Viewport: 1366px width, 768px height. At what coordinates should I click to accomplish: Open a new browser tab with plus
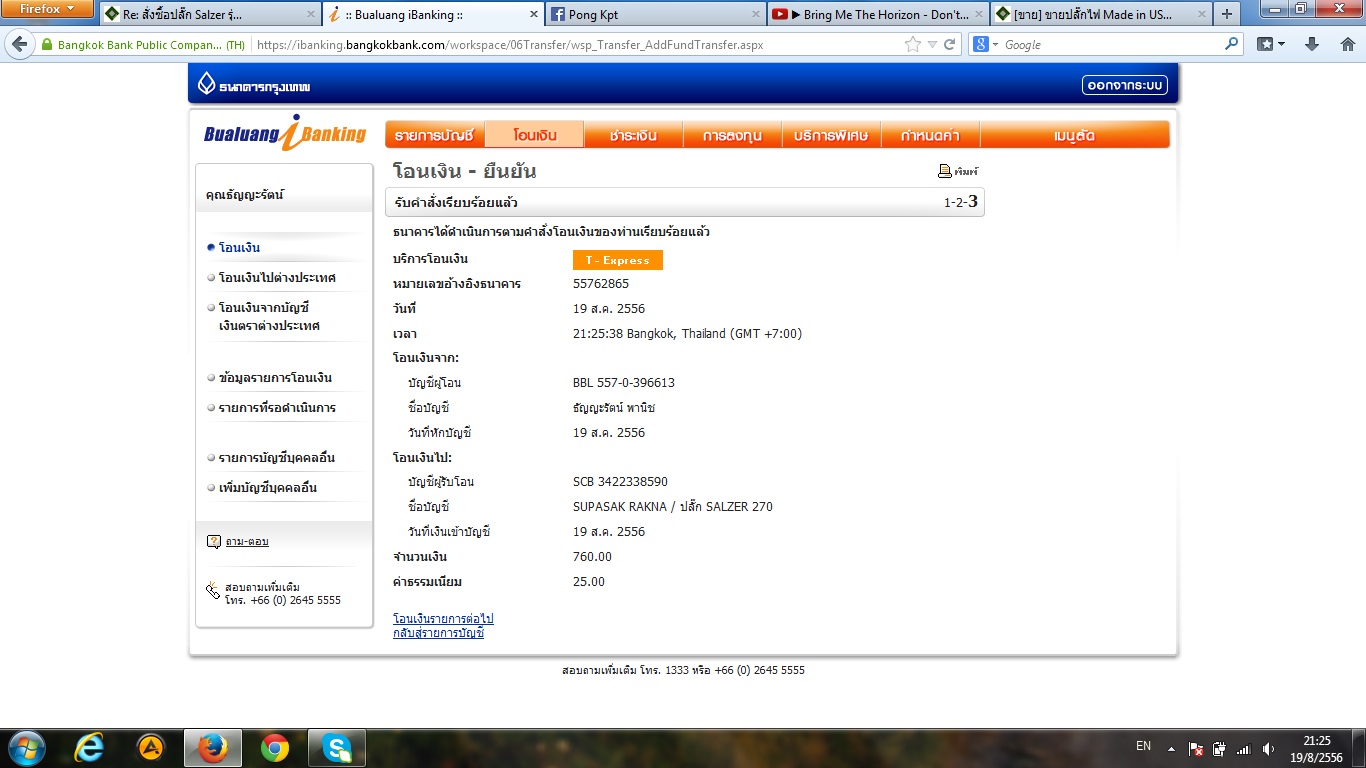click(1227, 14)
